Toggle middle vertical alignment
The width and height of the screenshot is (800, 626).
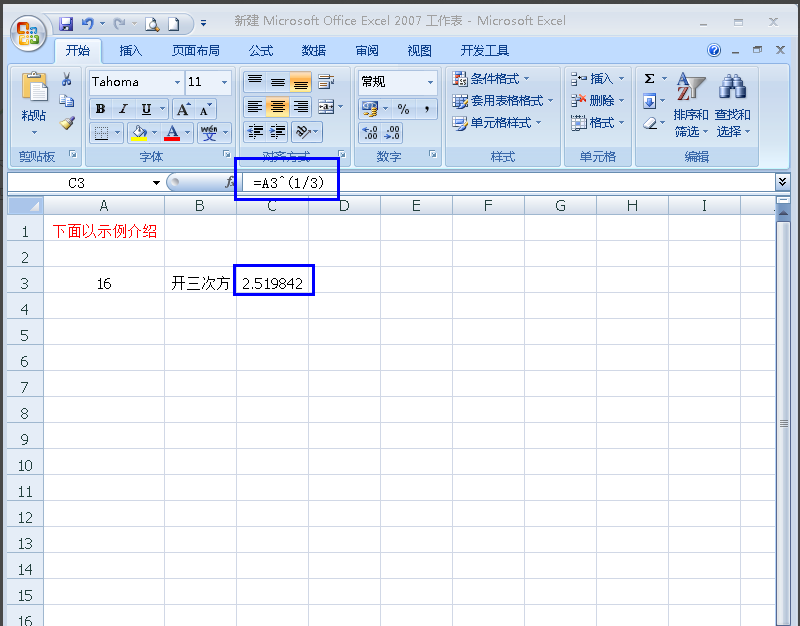tap(278, 81)
